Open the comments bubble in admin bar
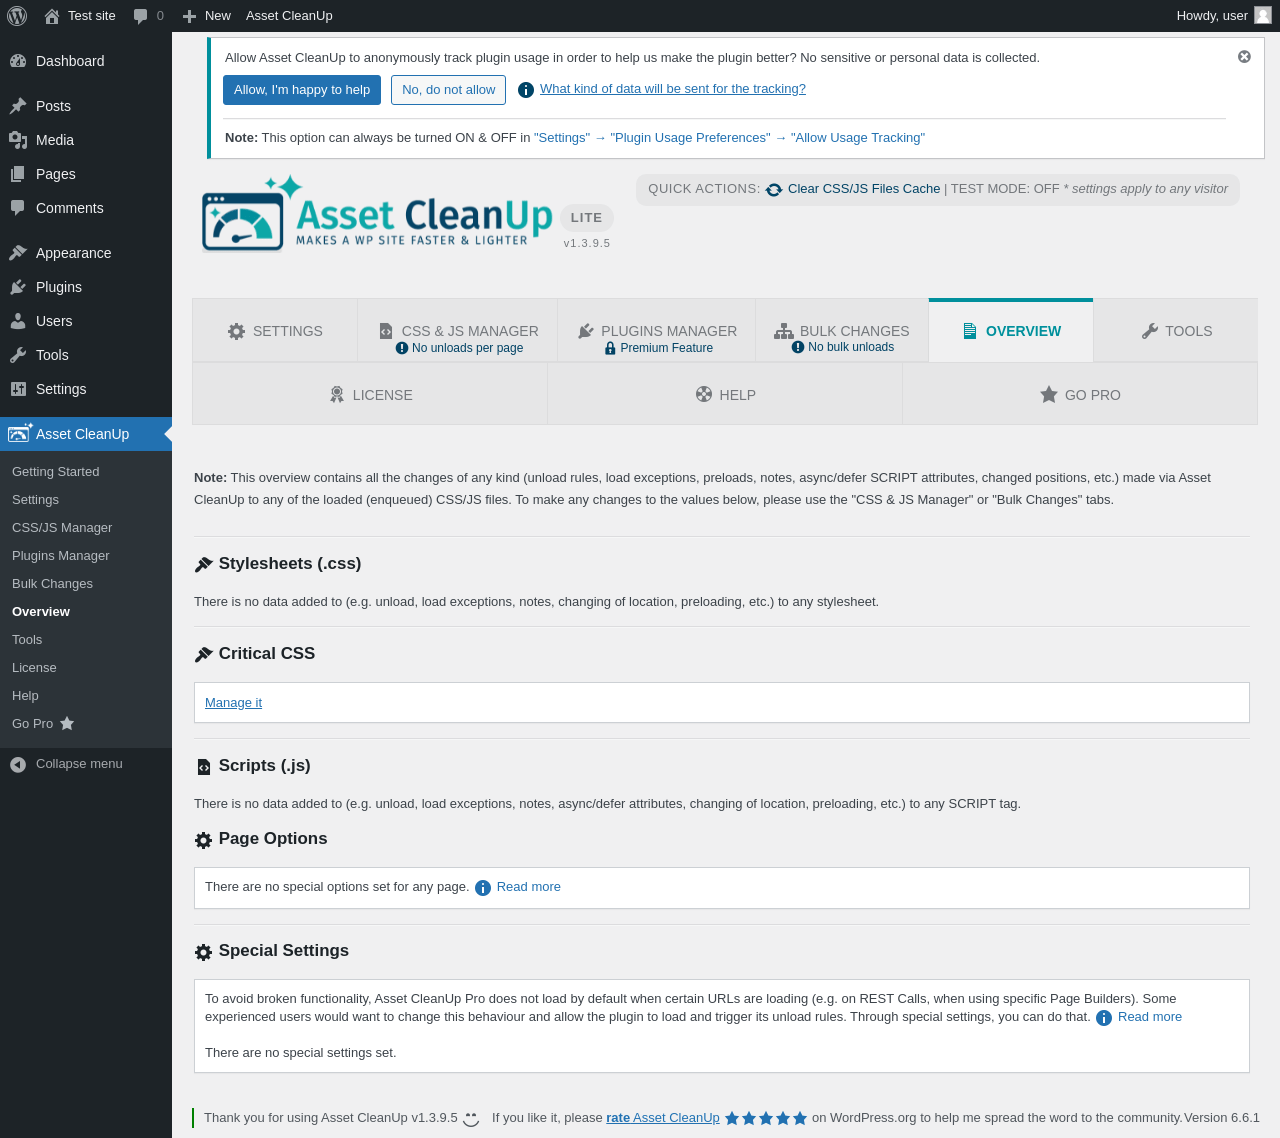Viewport: 1280px width, 1138px height. (148, 16)
